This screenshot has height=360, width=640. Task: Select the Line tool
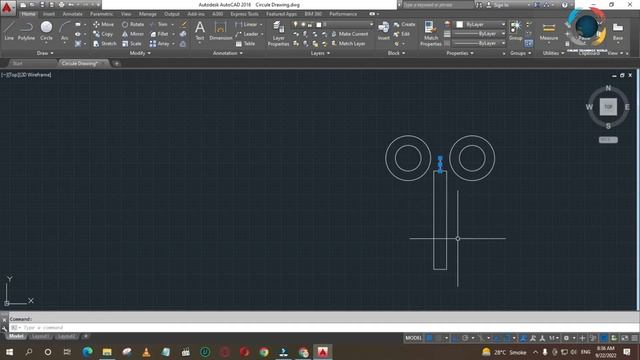click(x=9, y=31)
